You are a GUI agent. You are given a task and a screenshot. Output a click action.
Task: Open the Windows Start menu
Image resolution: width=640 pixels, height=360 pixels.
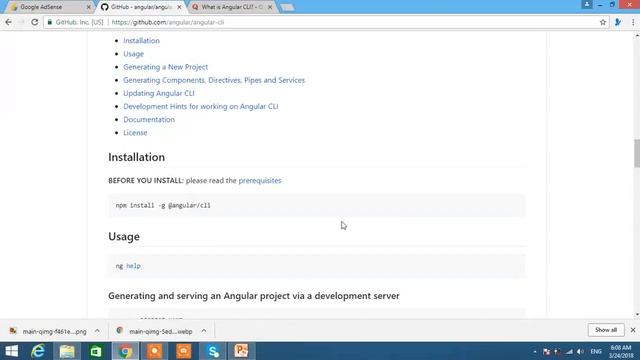(x=11, y=351)
